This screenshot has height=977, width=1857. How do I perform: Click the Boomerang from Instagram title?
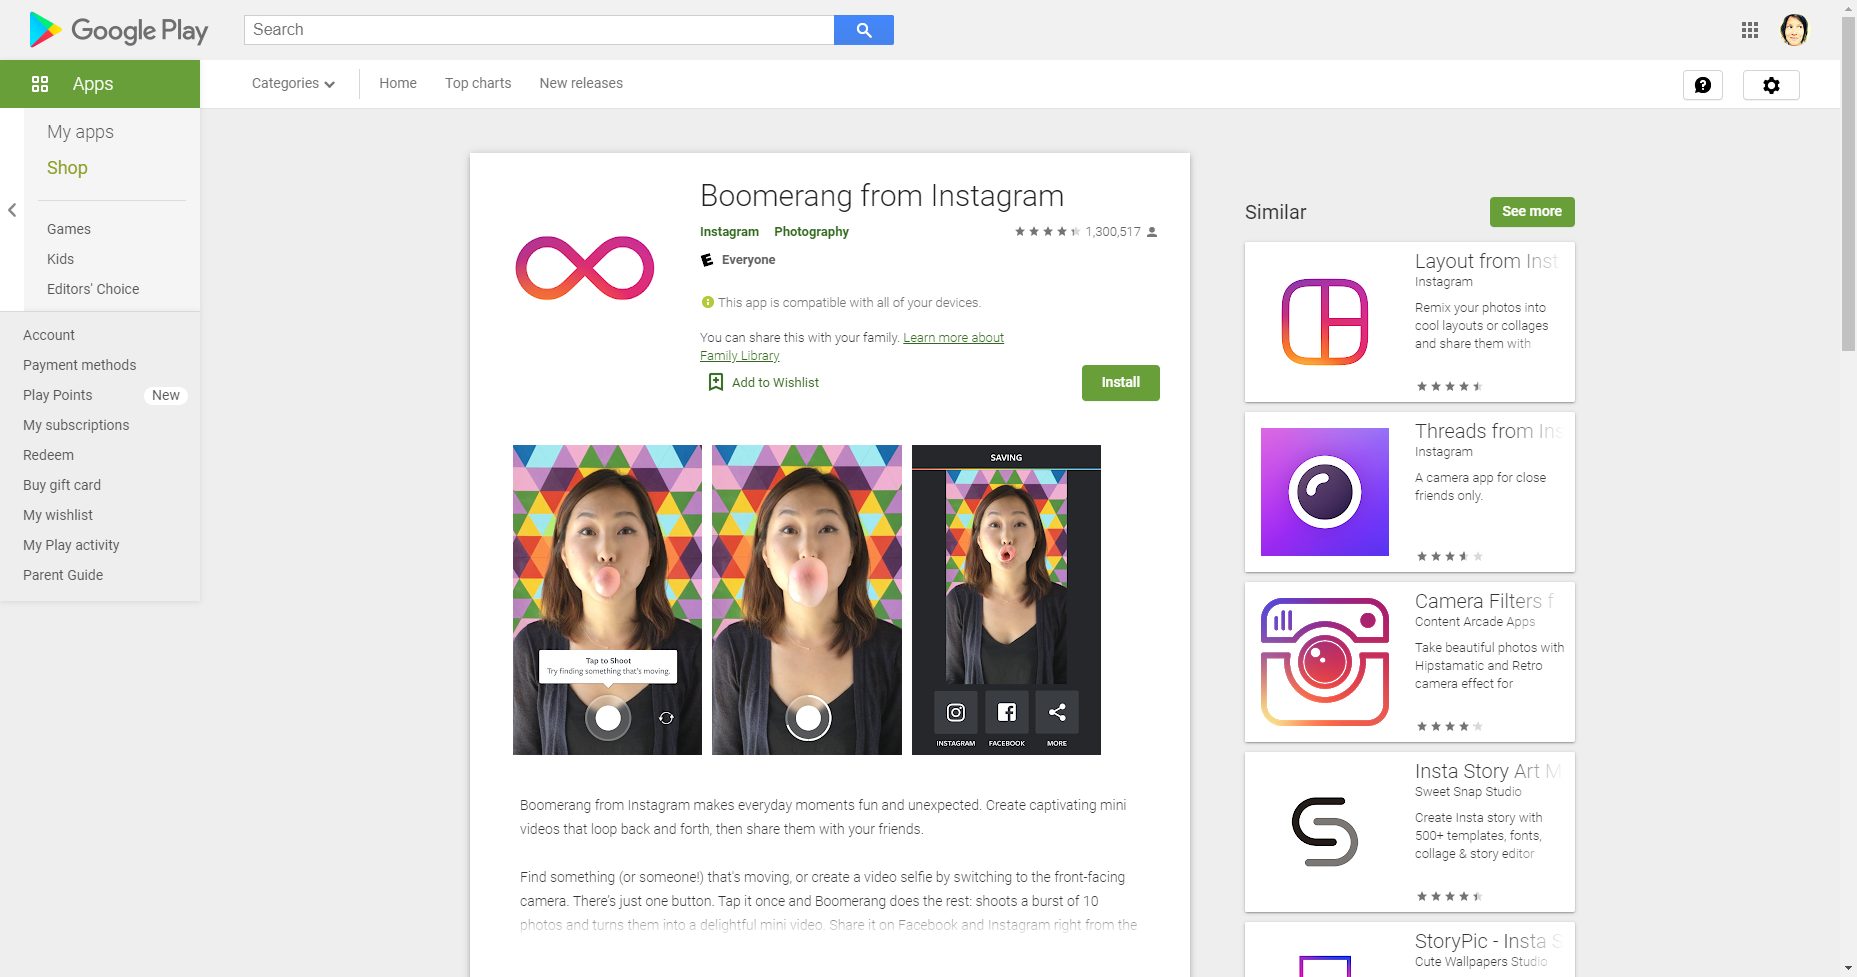[x=881, y=196]
